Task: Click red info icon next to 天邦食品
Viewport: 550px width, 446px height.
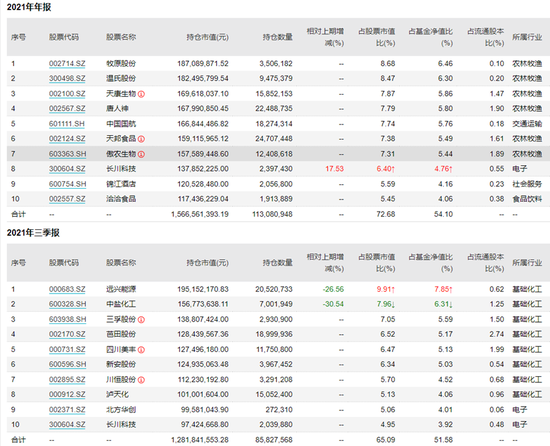Action: pos(141,139)
